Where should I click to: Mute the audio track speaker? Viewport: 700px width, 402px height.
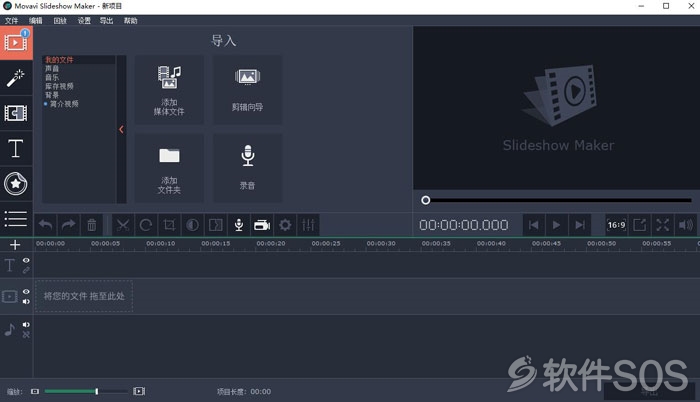point(26,325)
